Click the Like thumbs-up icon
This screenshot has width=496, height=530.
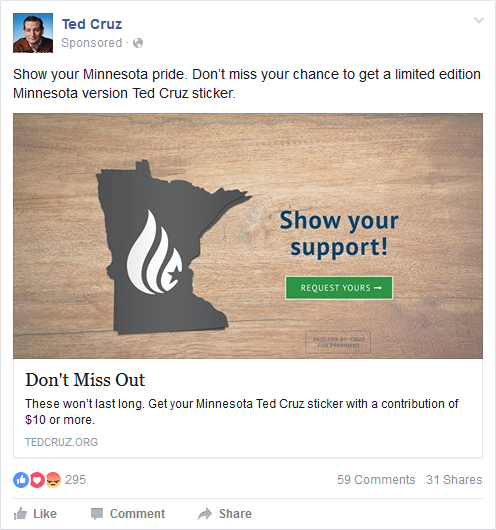click(20, 514)
